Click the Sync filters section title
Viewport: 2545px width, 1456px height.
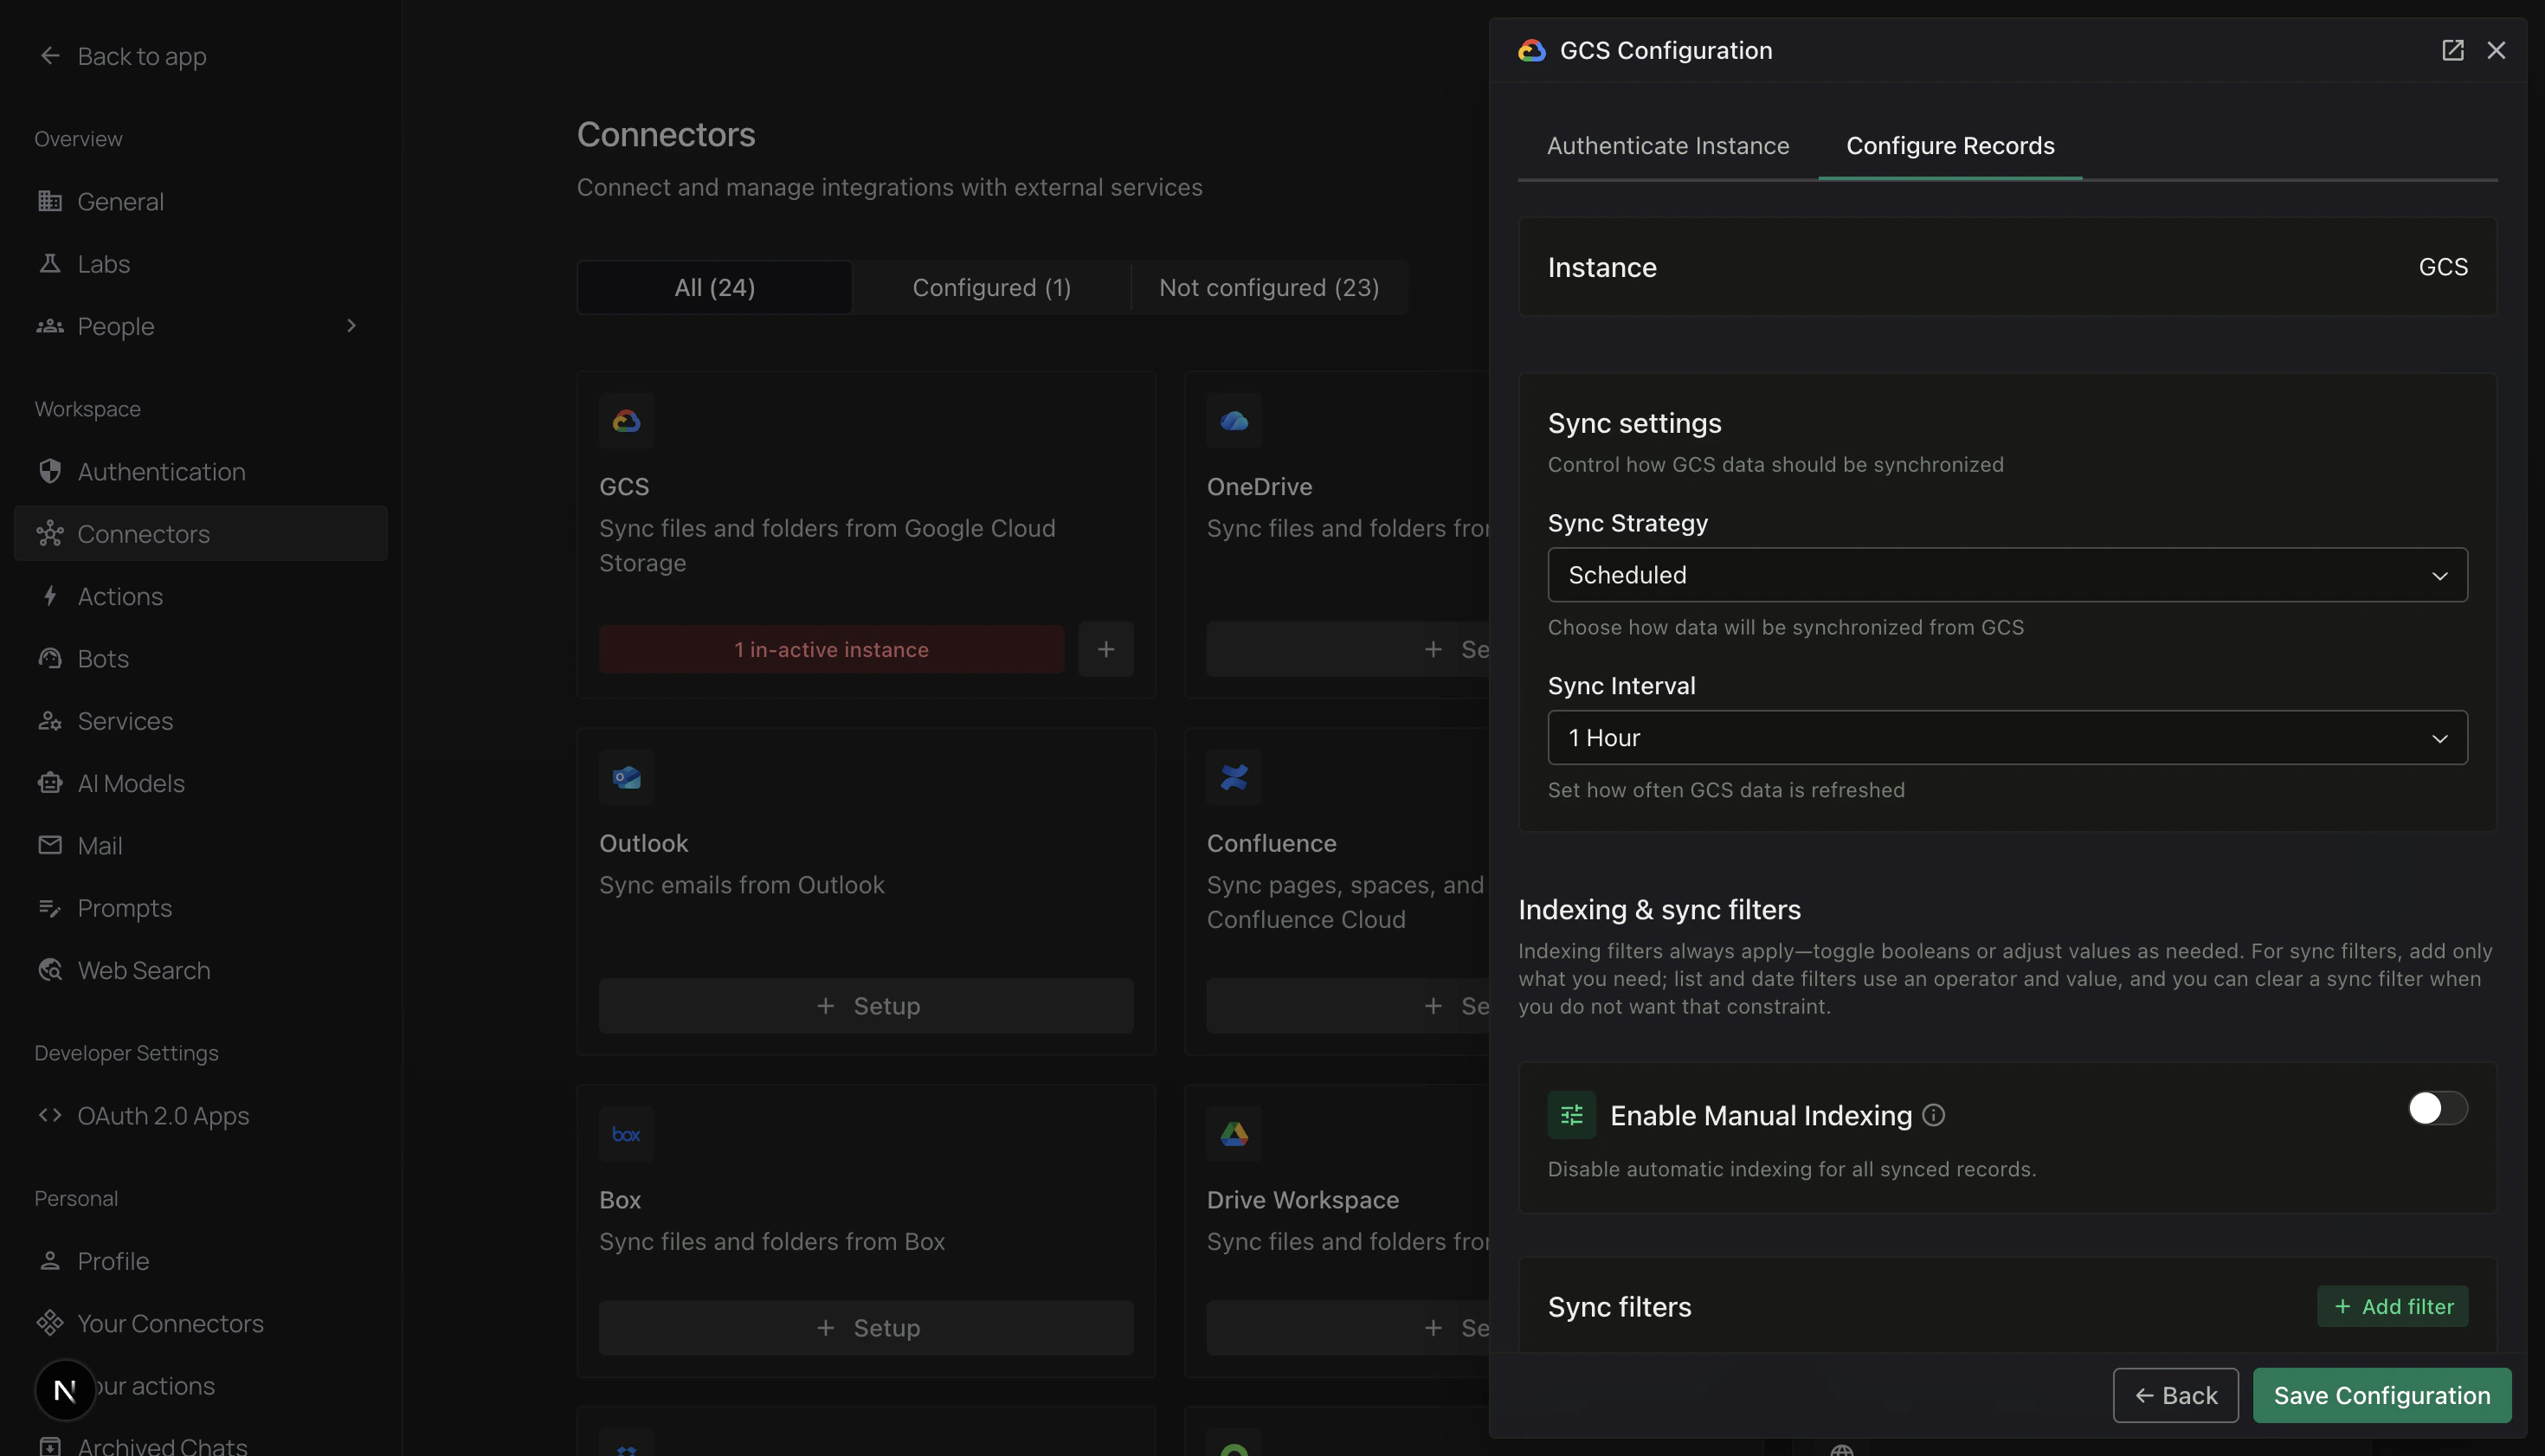coord(1620,1307)
